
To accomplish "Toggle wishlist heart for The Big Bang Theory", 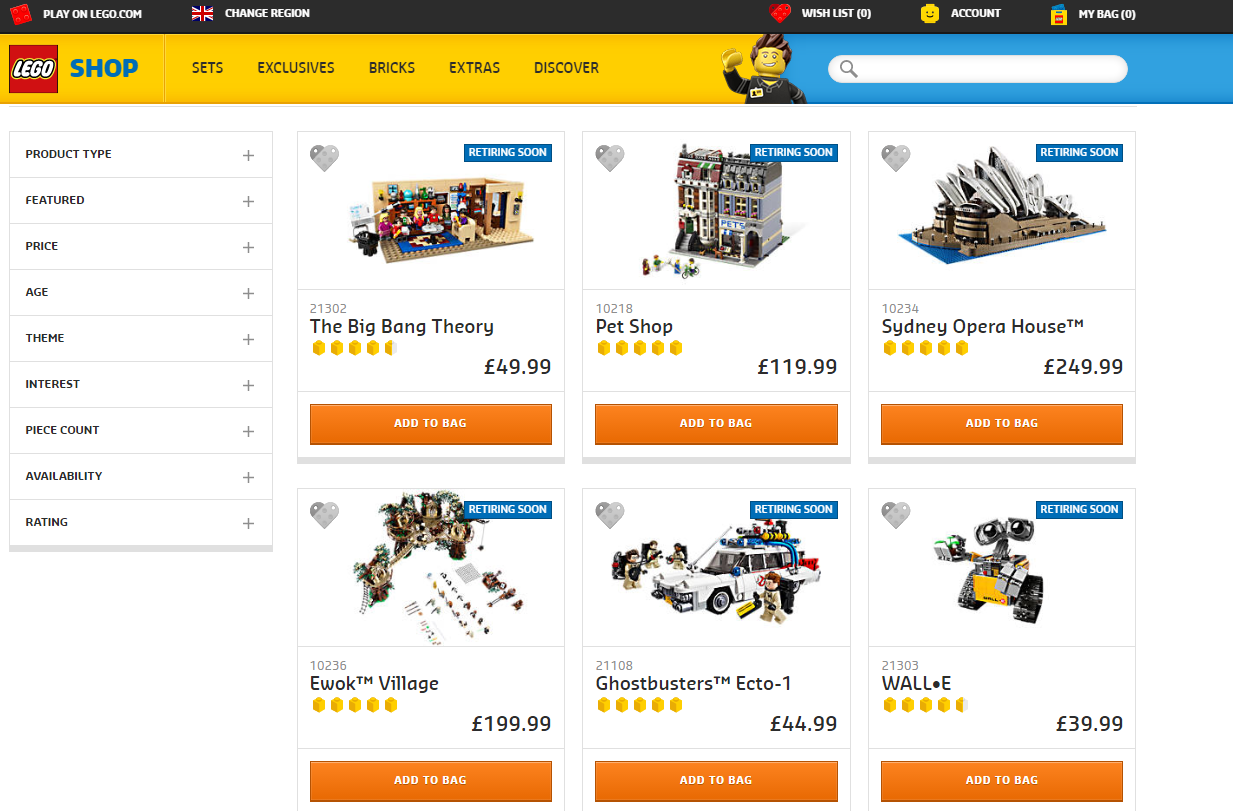I will coord(324,158).
